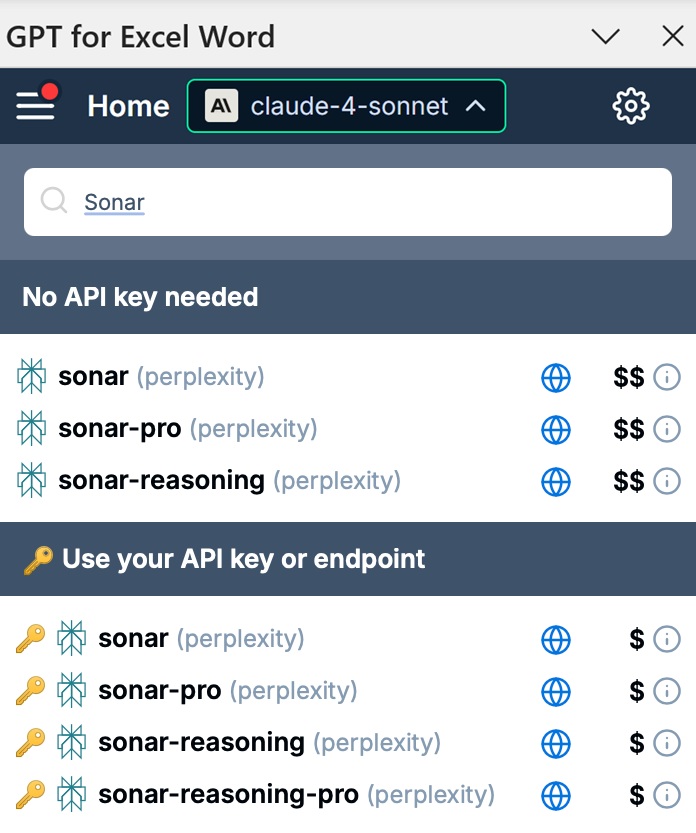Viewport: 696px width, 833px height.
Task: Click info icon for sonar-reasoning-pro model
Action: [x=667, y=795]
